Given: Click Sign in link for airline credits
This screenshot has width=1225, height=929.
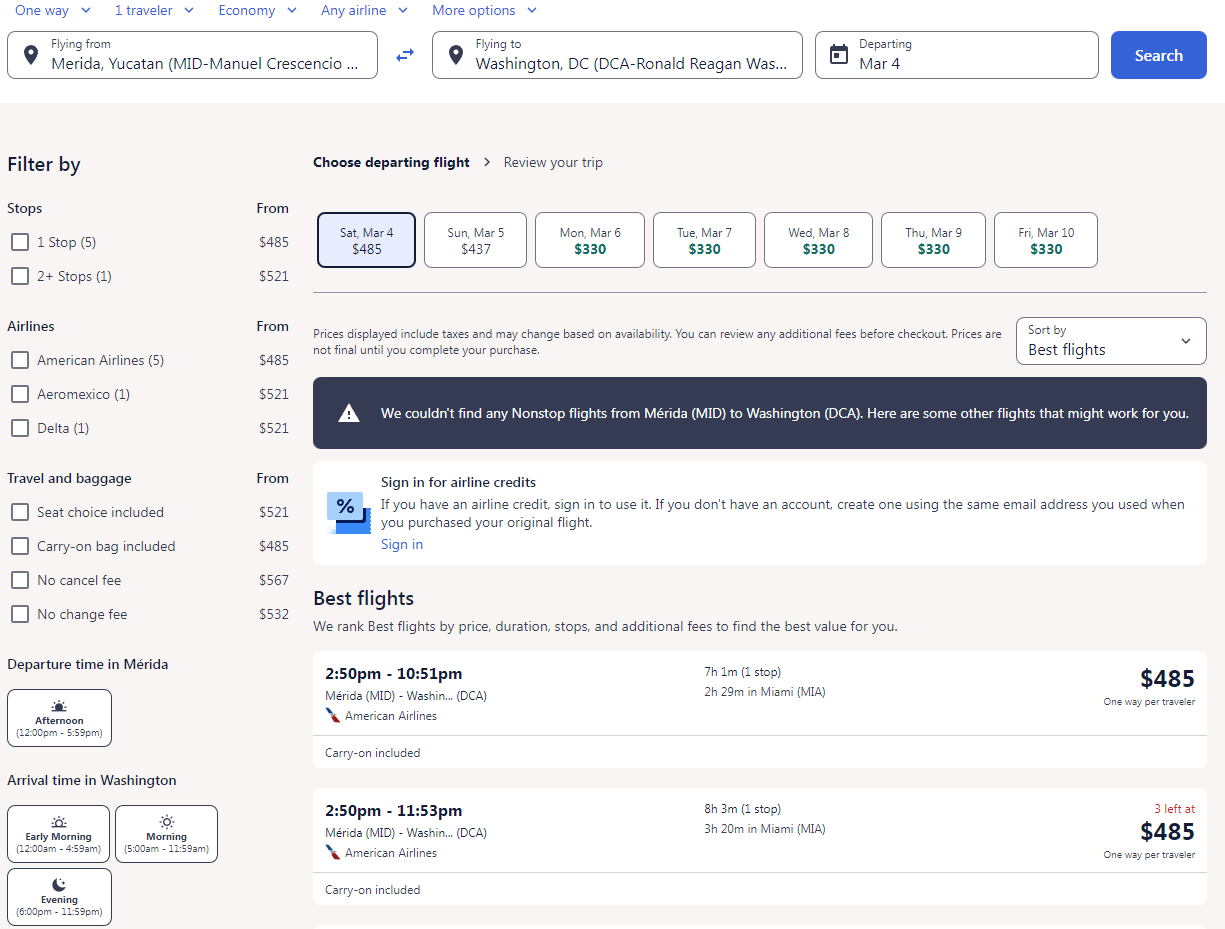Looking at the screenshot, I should click(x=402, y=544).
